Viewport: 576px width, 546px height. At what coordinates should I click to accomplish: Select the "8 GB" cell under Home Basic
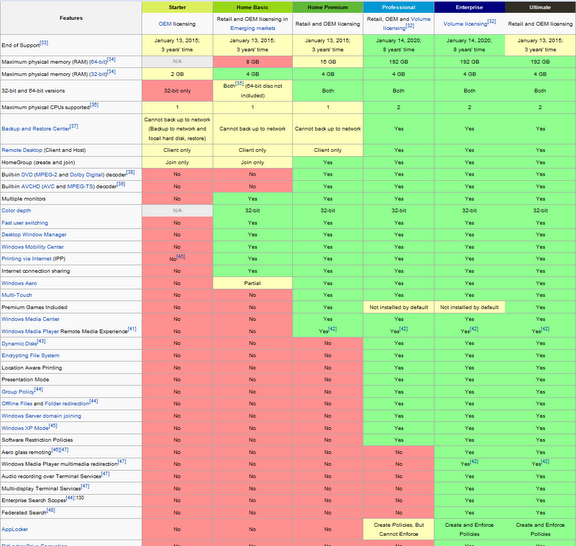point(252,62)
